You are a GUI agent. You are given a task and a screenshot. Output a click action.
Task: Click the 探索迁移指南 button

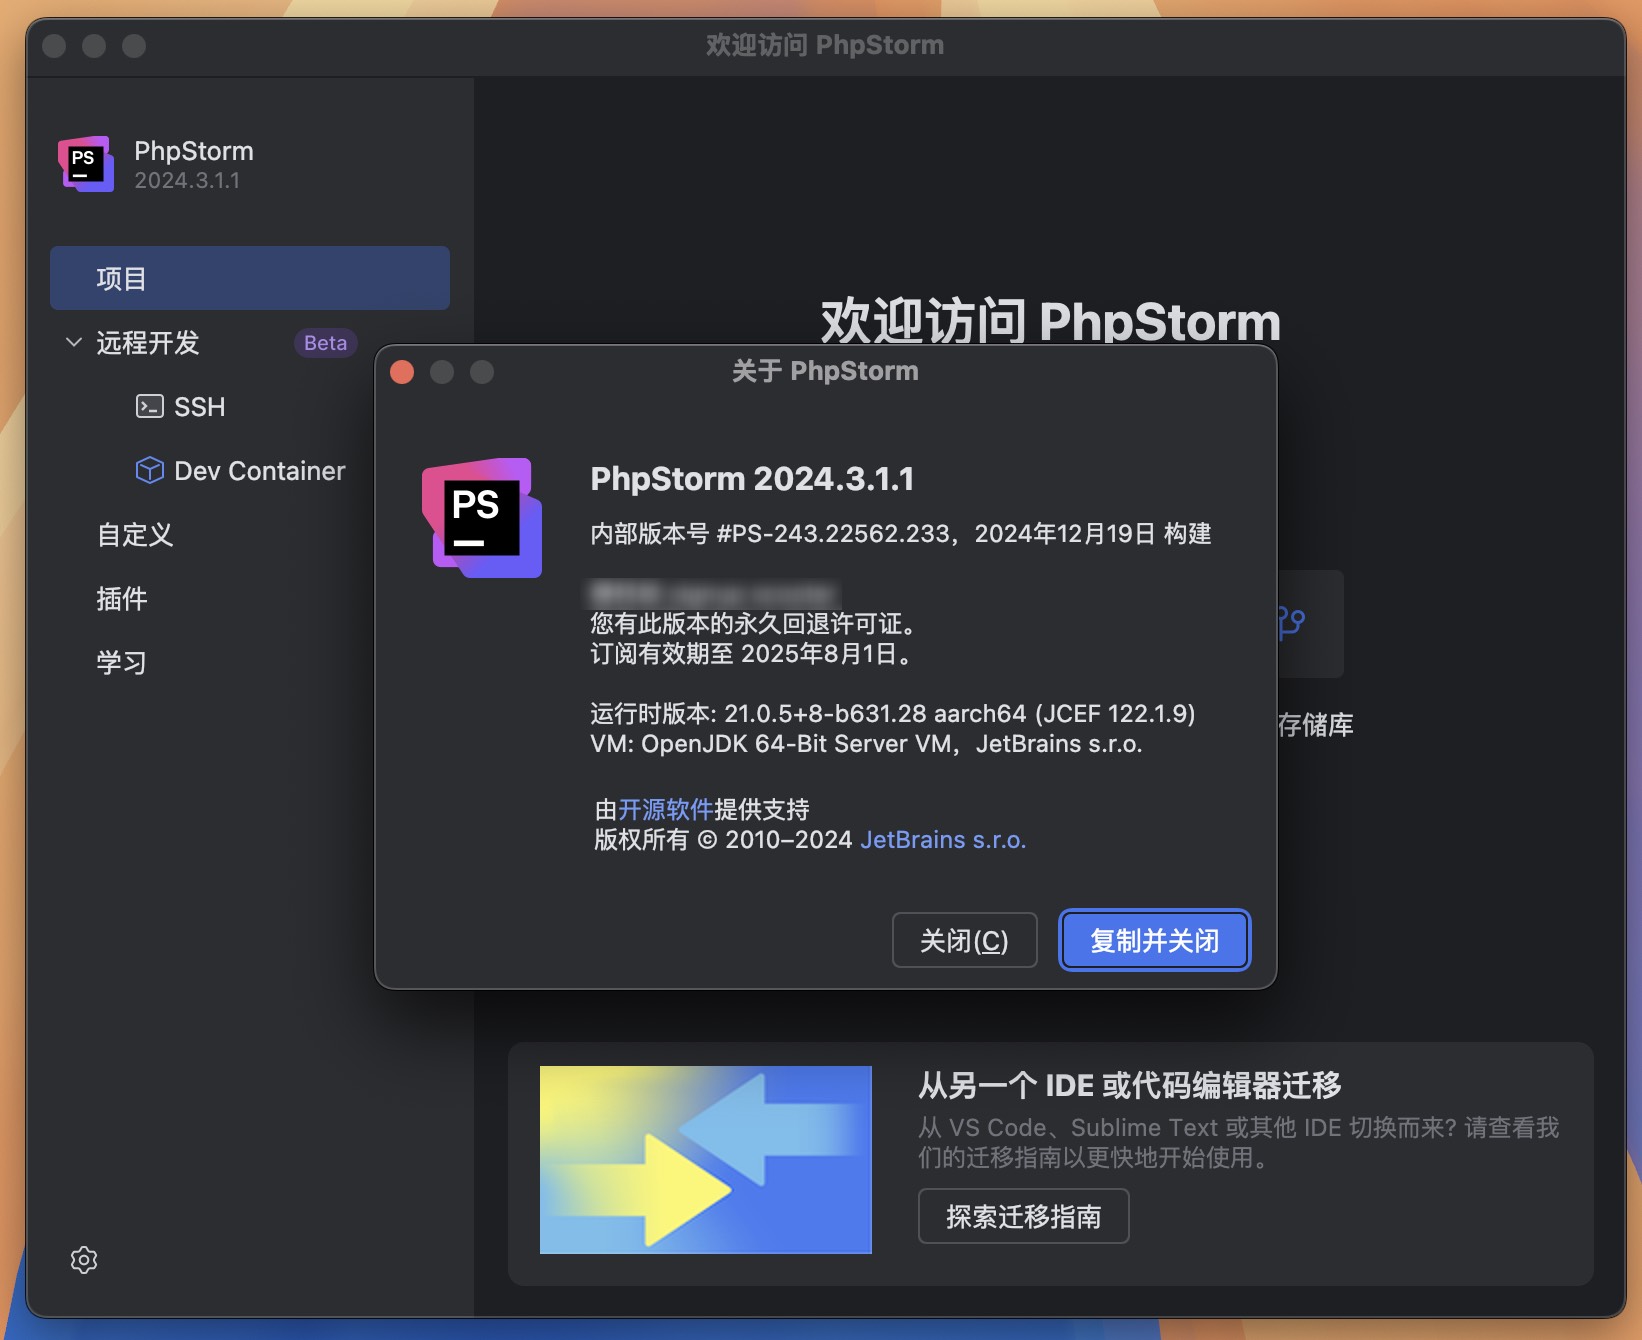point(1023,1216)
